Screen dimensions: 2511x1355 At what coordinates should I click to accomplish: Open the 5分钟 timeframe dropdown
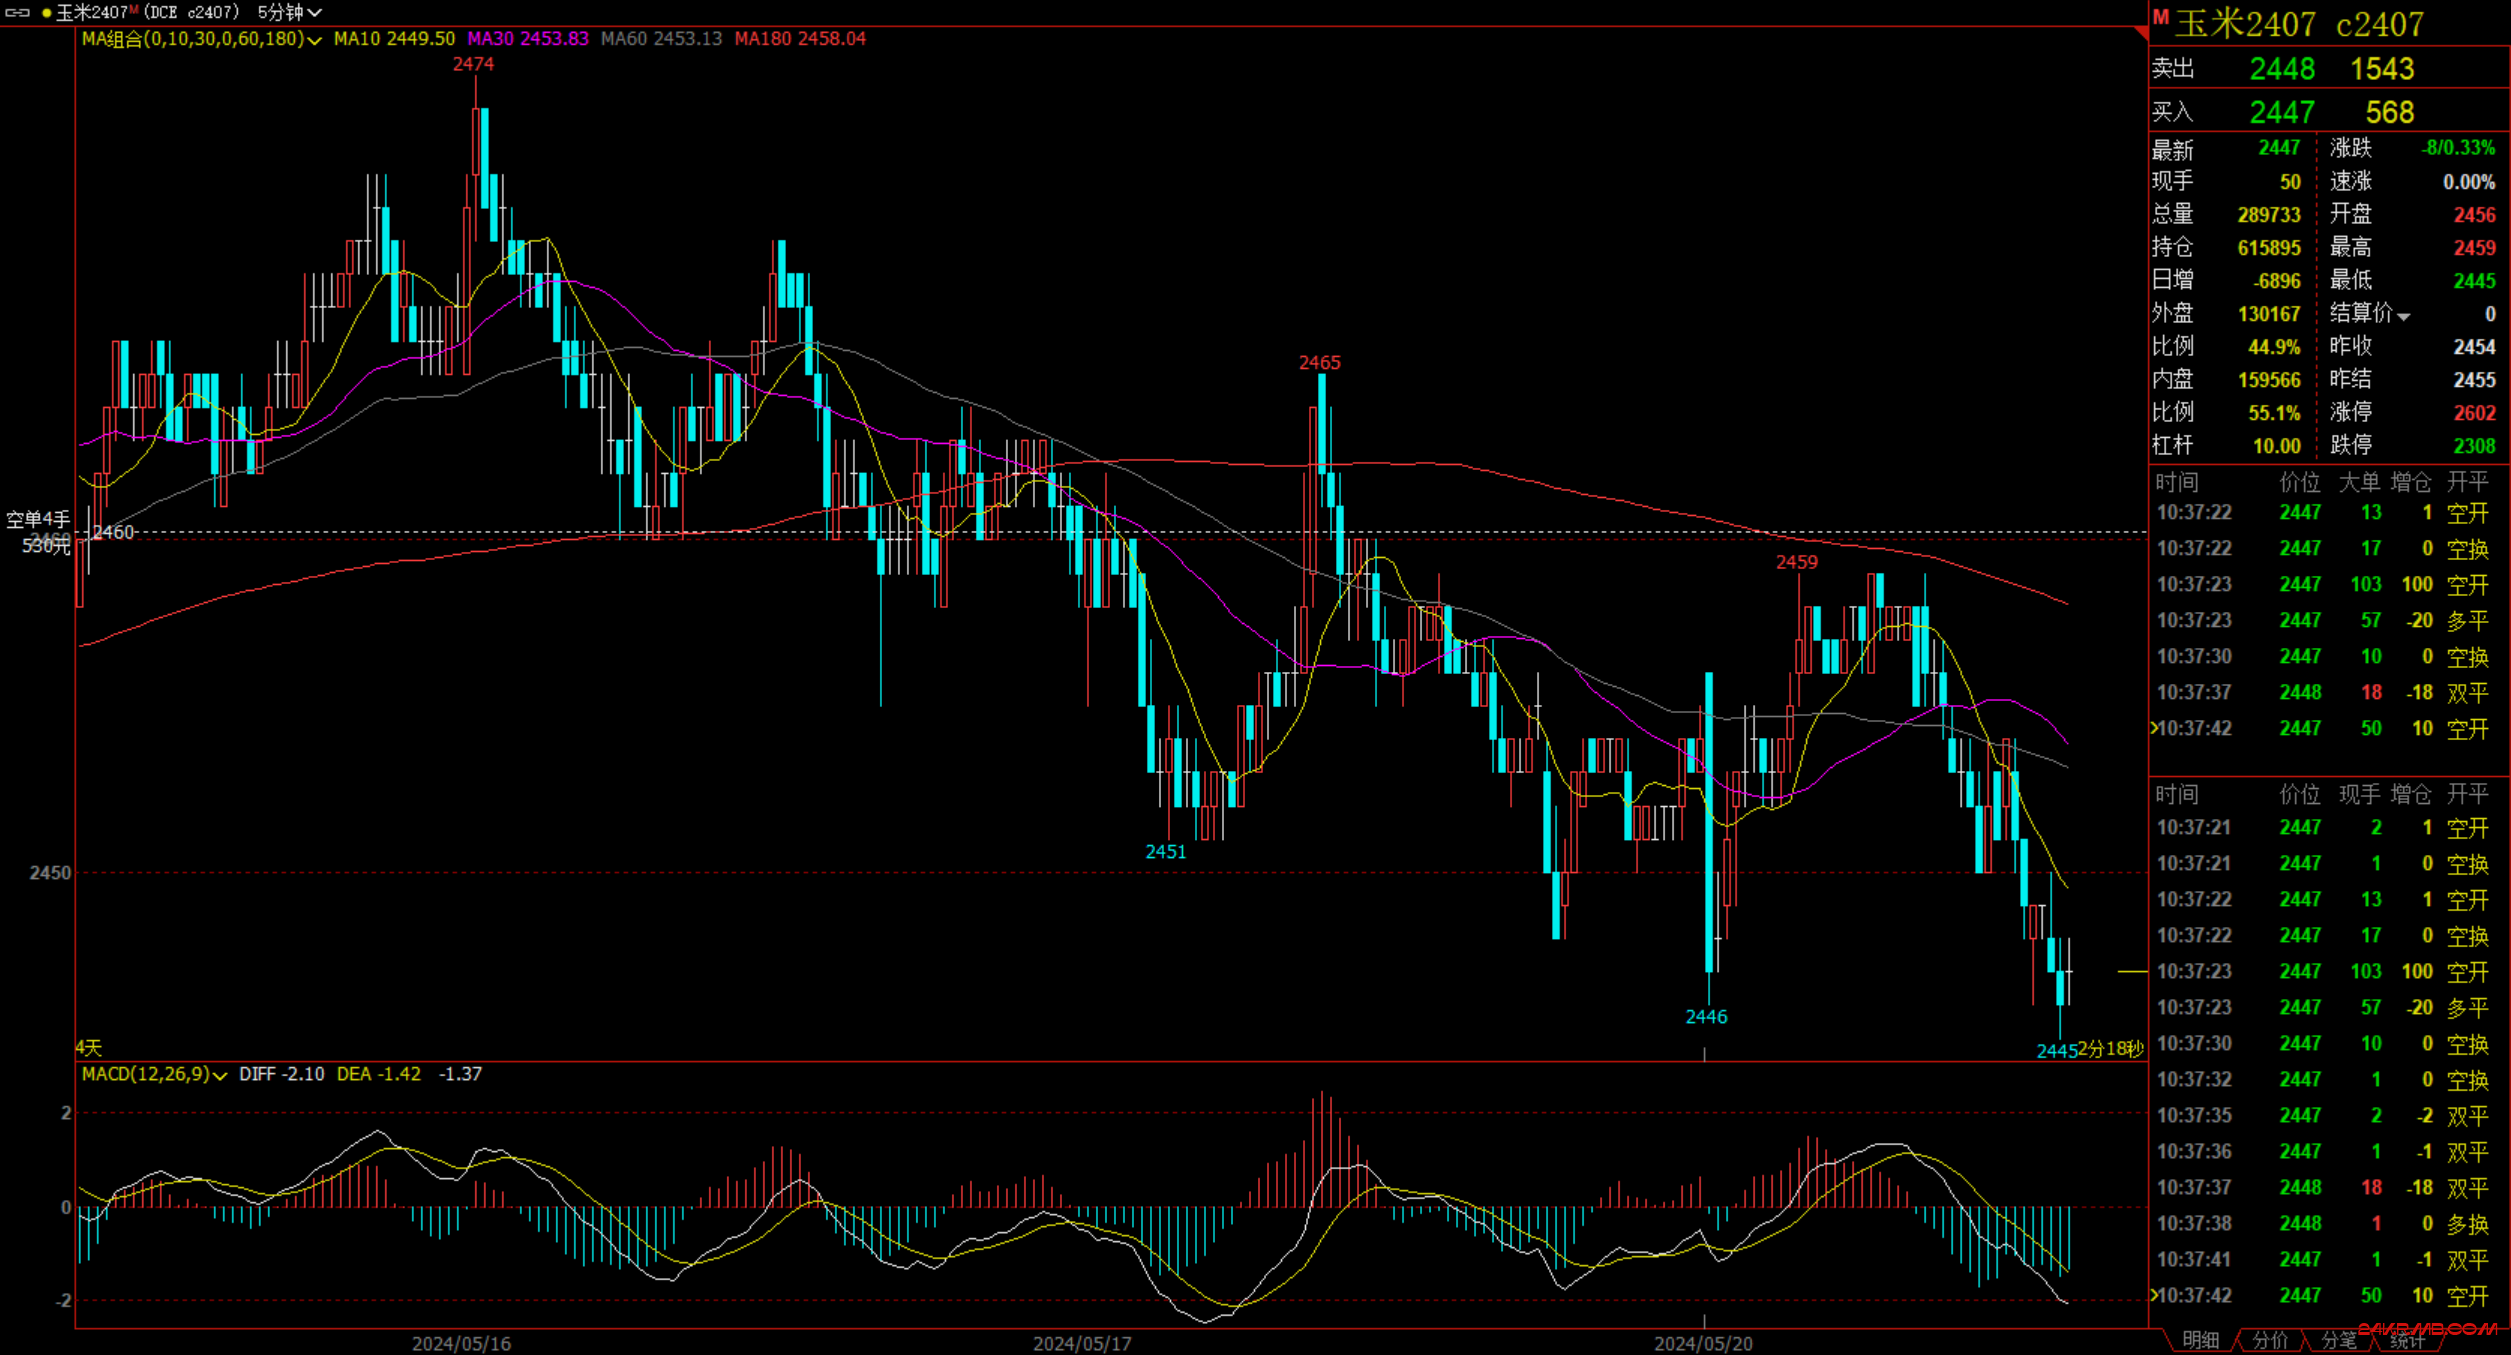click(289, 13)
